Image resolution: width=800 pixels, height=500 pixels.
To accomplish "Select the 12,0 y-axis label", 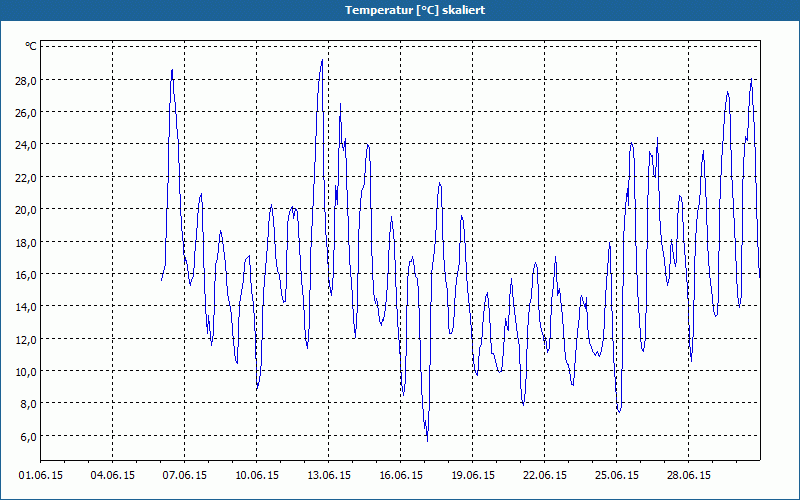I will click(x=26, y=340).
